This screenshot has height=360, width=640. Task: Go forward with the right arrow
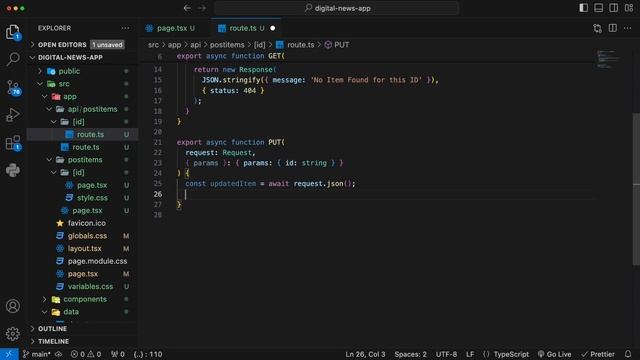[202, 8]
